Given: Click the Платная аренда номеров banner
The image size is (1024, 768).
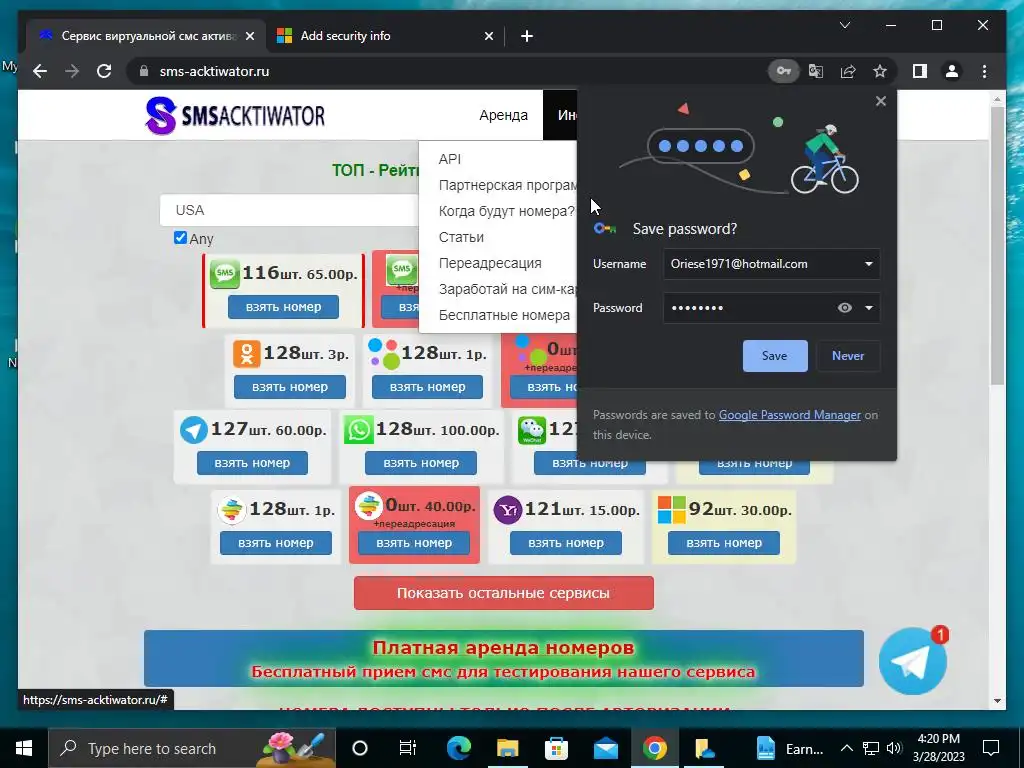Looking at the screenshot, I should pos(504,658).
